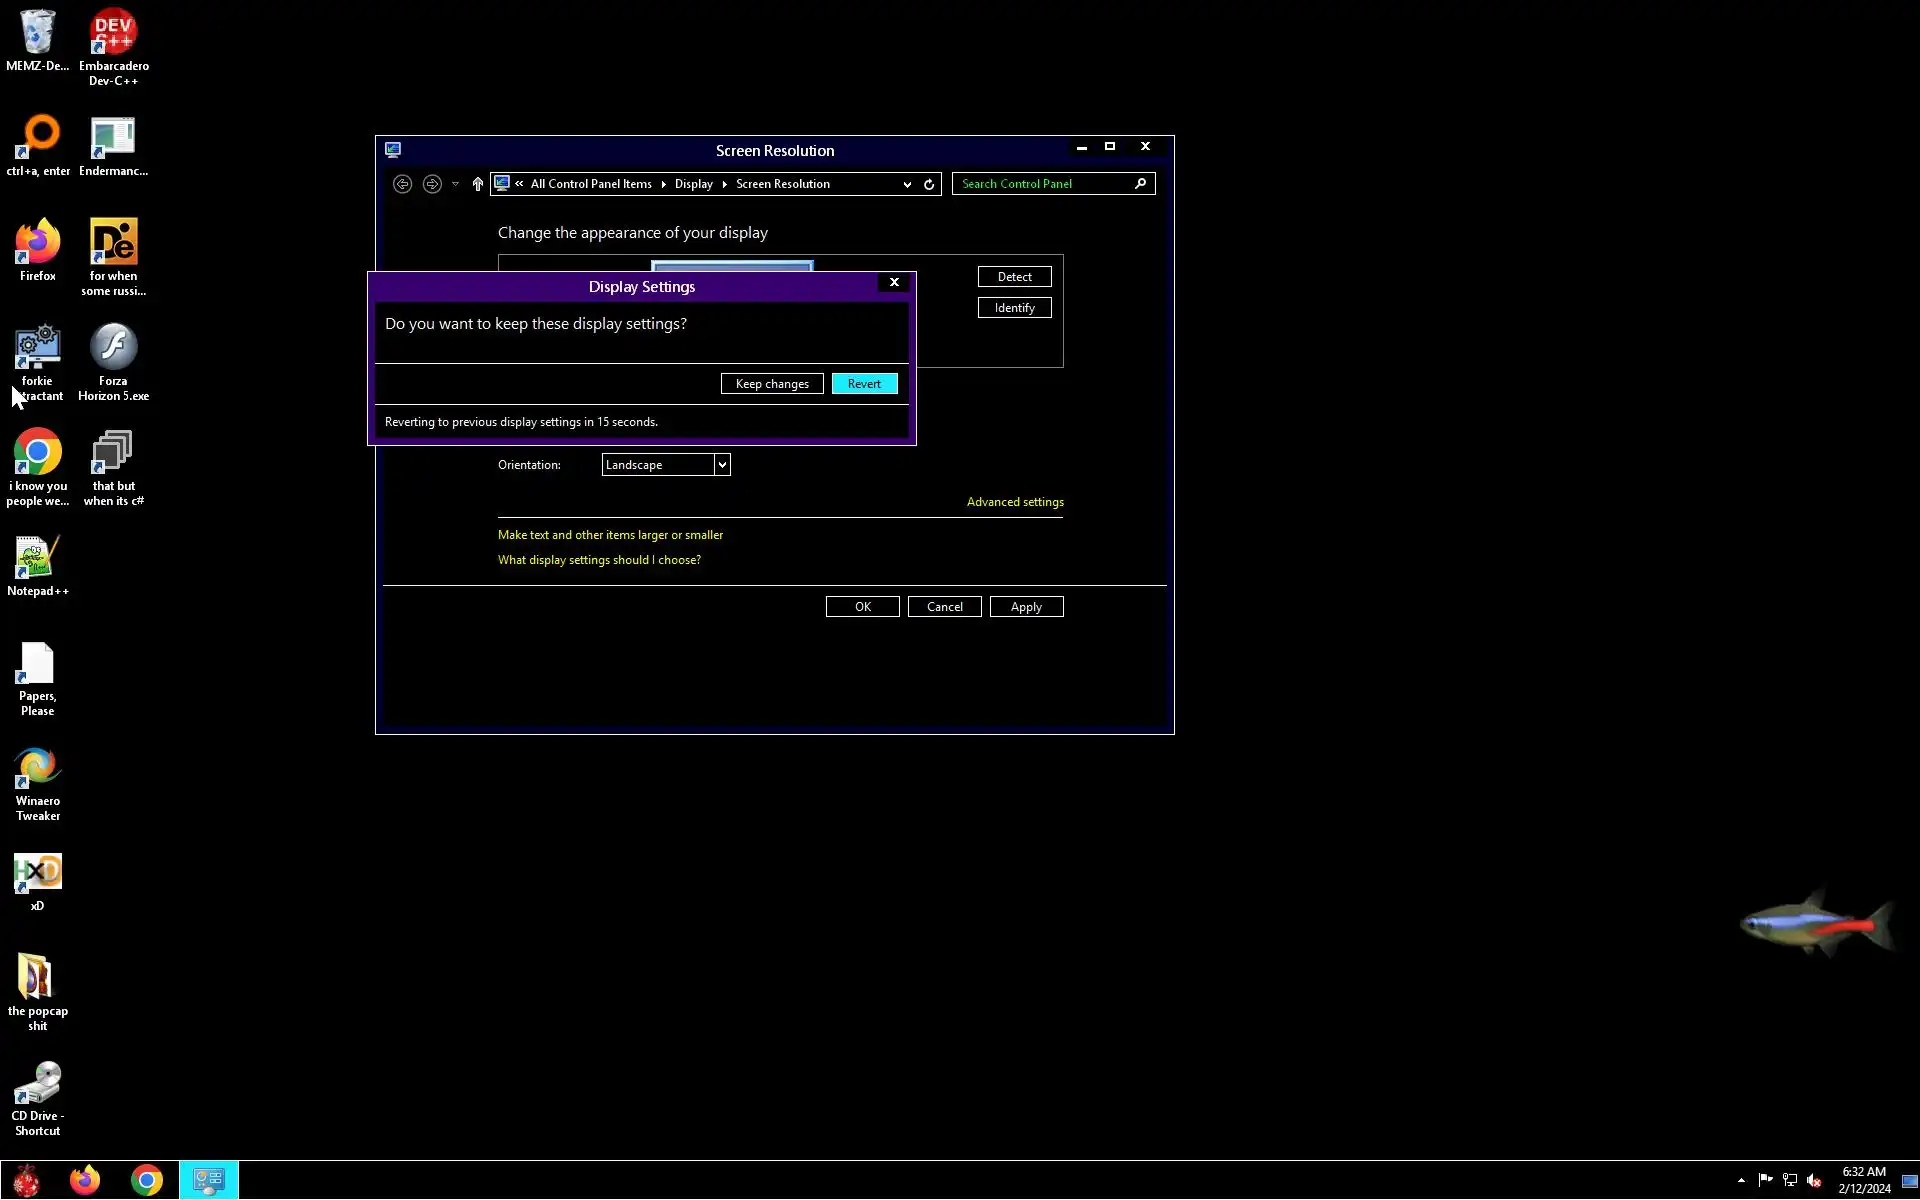The width and height of the screenshot is (1920, 1200).
Task: Click Chrome icon in taskbar
Action: pos(147,1180)
